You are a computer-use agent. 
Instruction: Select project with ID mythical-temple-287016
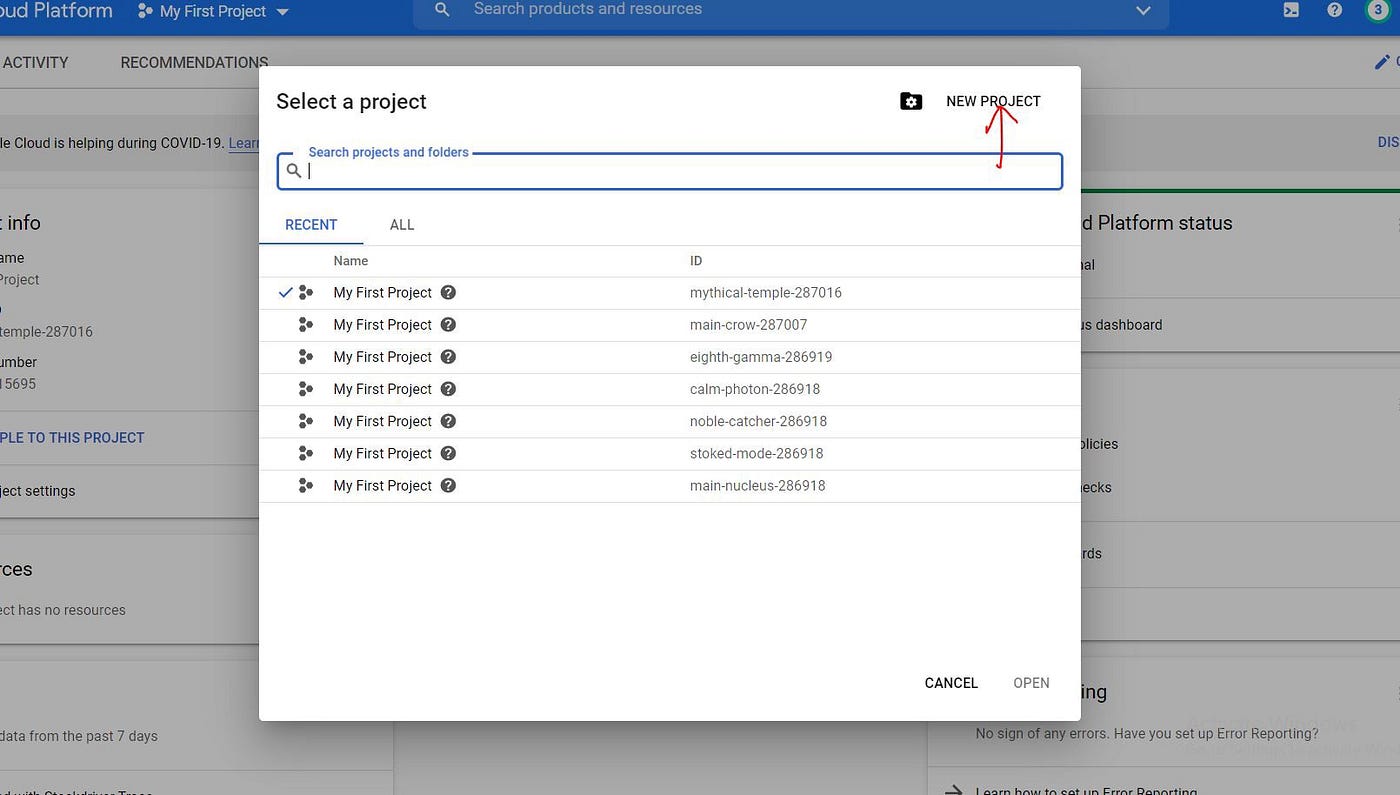pyautogui.click(x=670, y=293)
